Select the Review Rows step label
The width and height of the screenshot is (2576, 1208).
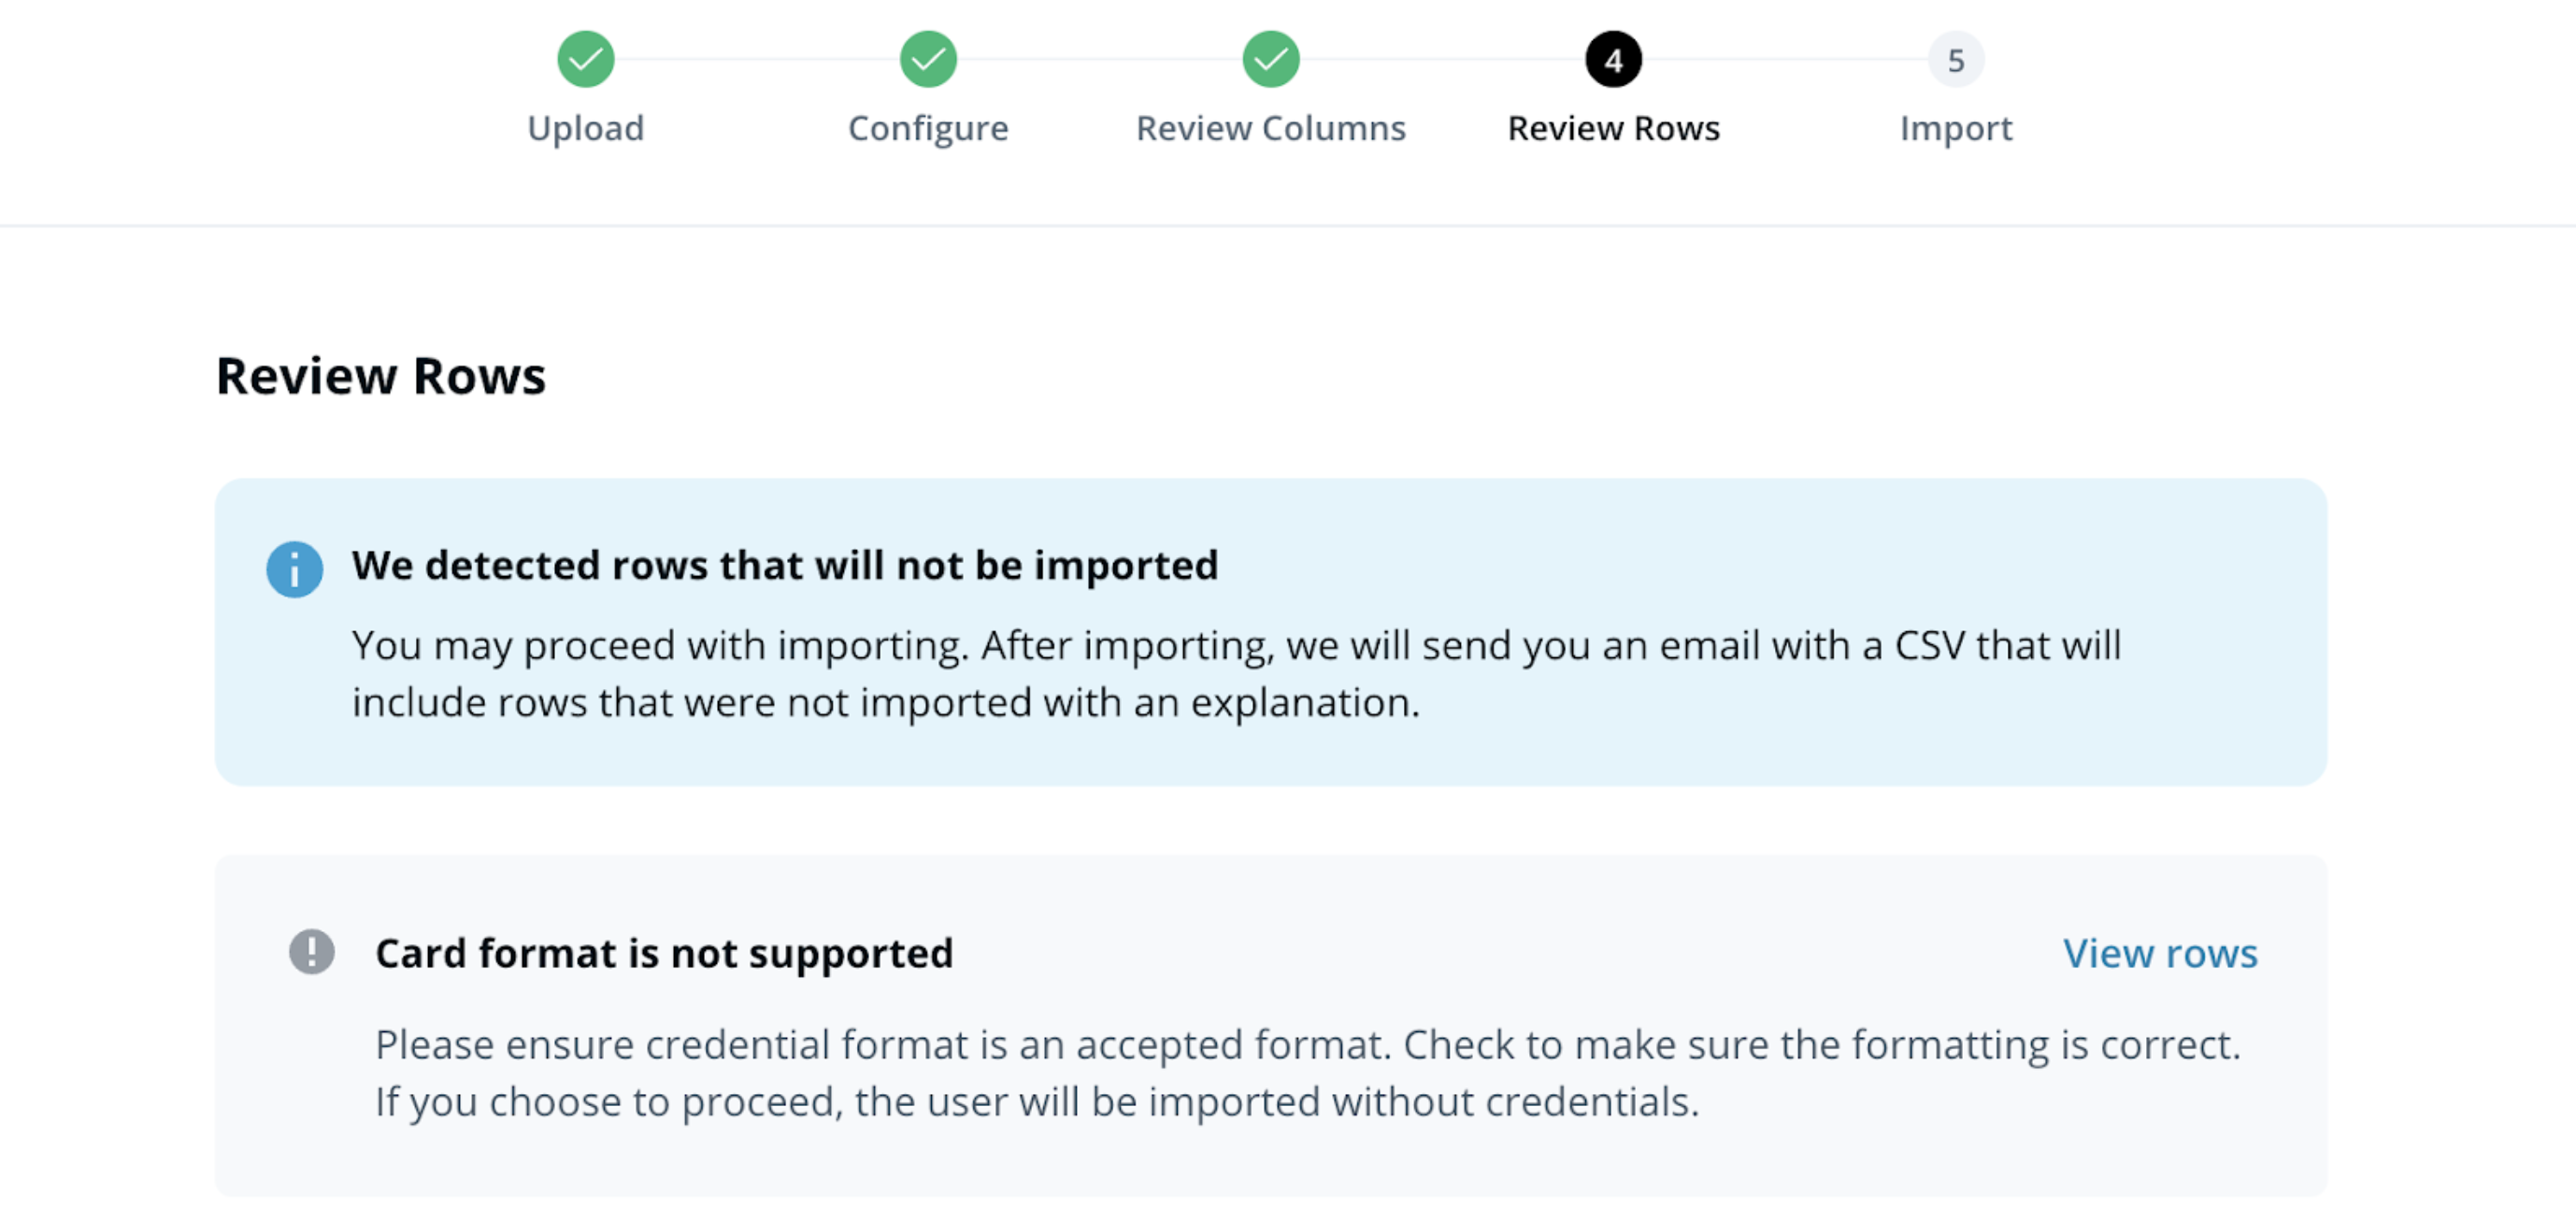coord(1613,128)
